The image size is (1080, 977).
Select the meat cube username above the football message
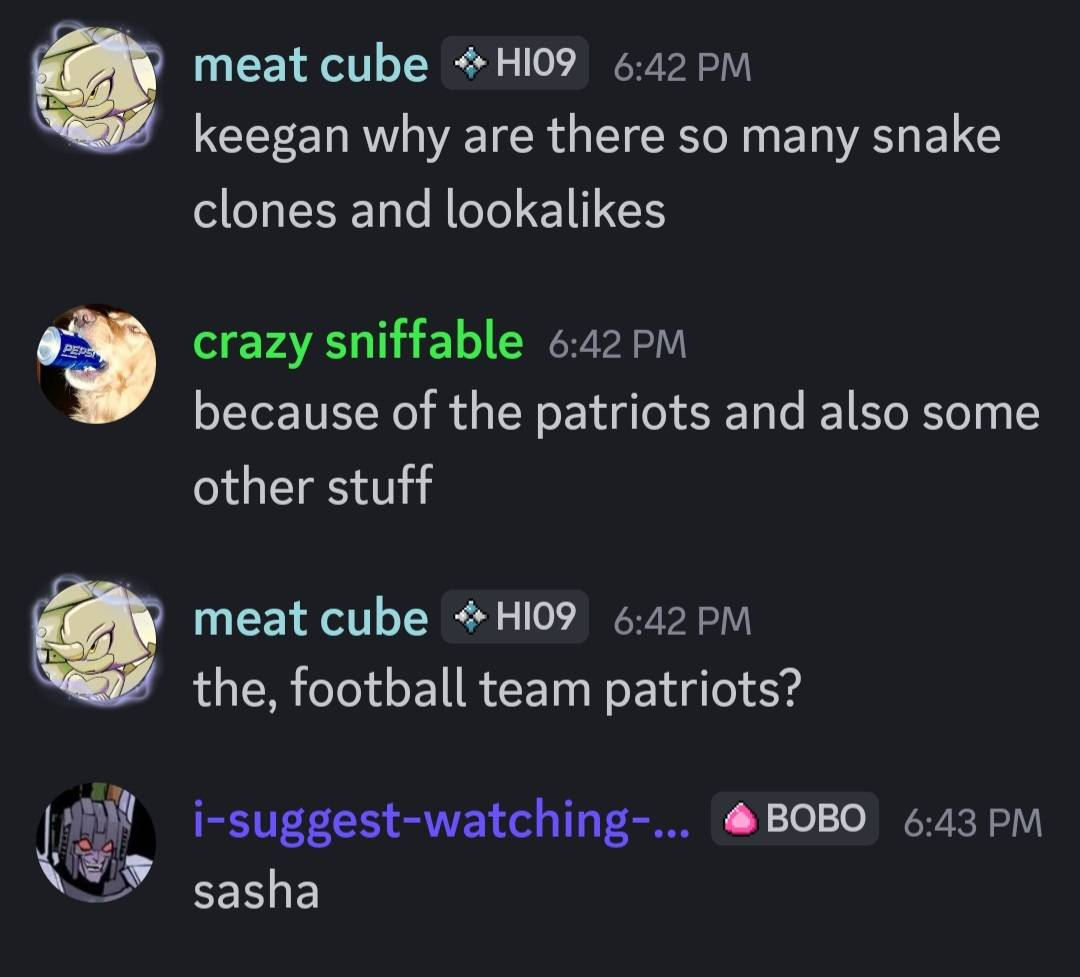[x=310, y=619]
